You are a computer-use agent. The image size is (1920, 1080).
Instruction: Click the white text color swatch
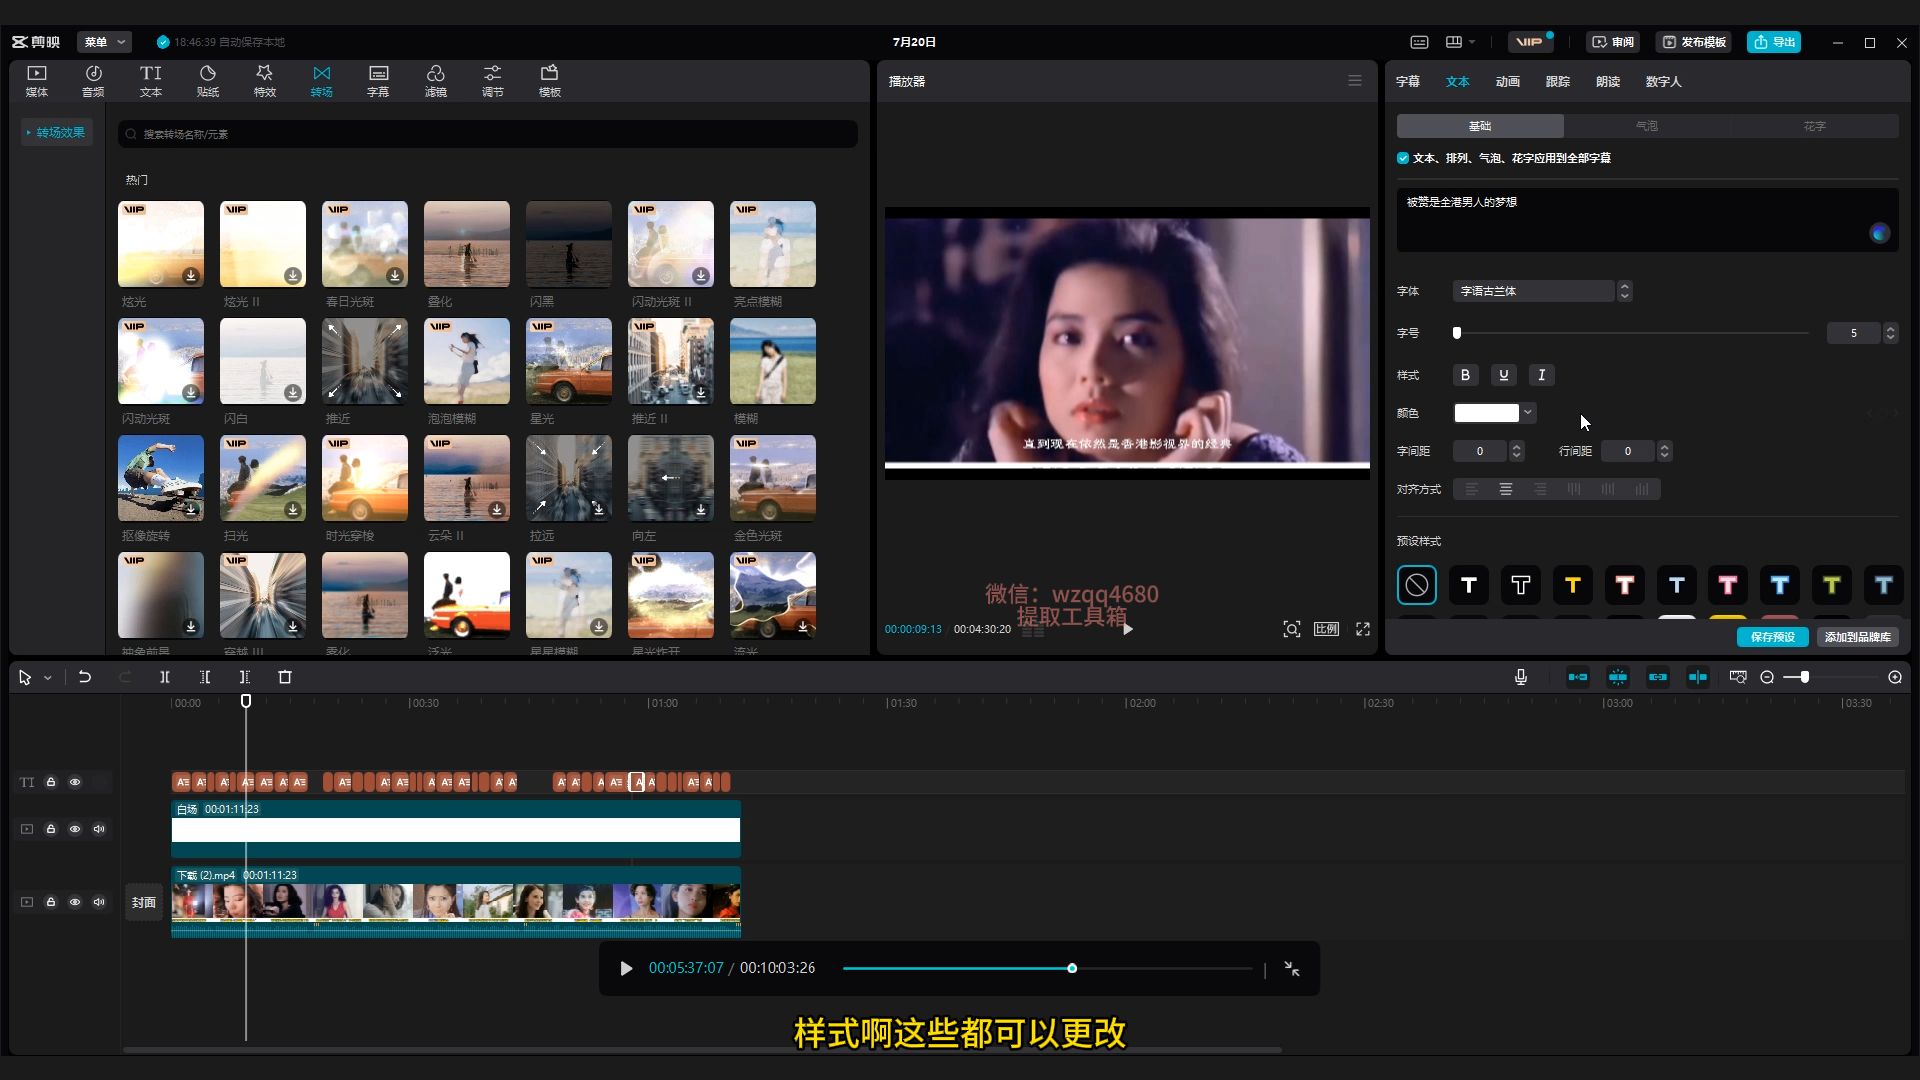coord(1486,413)
